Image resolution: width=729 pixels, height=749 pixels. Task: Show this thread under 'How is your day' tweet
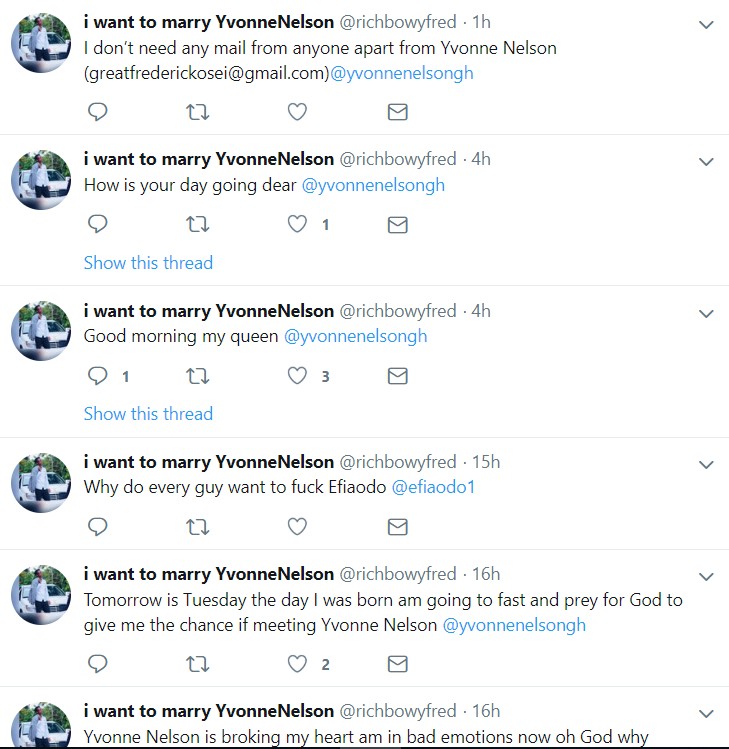(x=148, y=263)
